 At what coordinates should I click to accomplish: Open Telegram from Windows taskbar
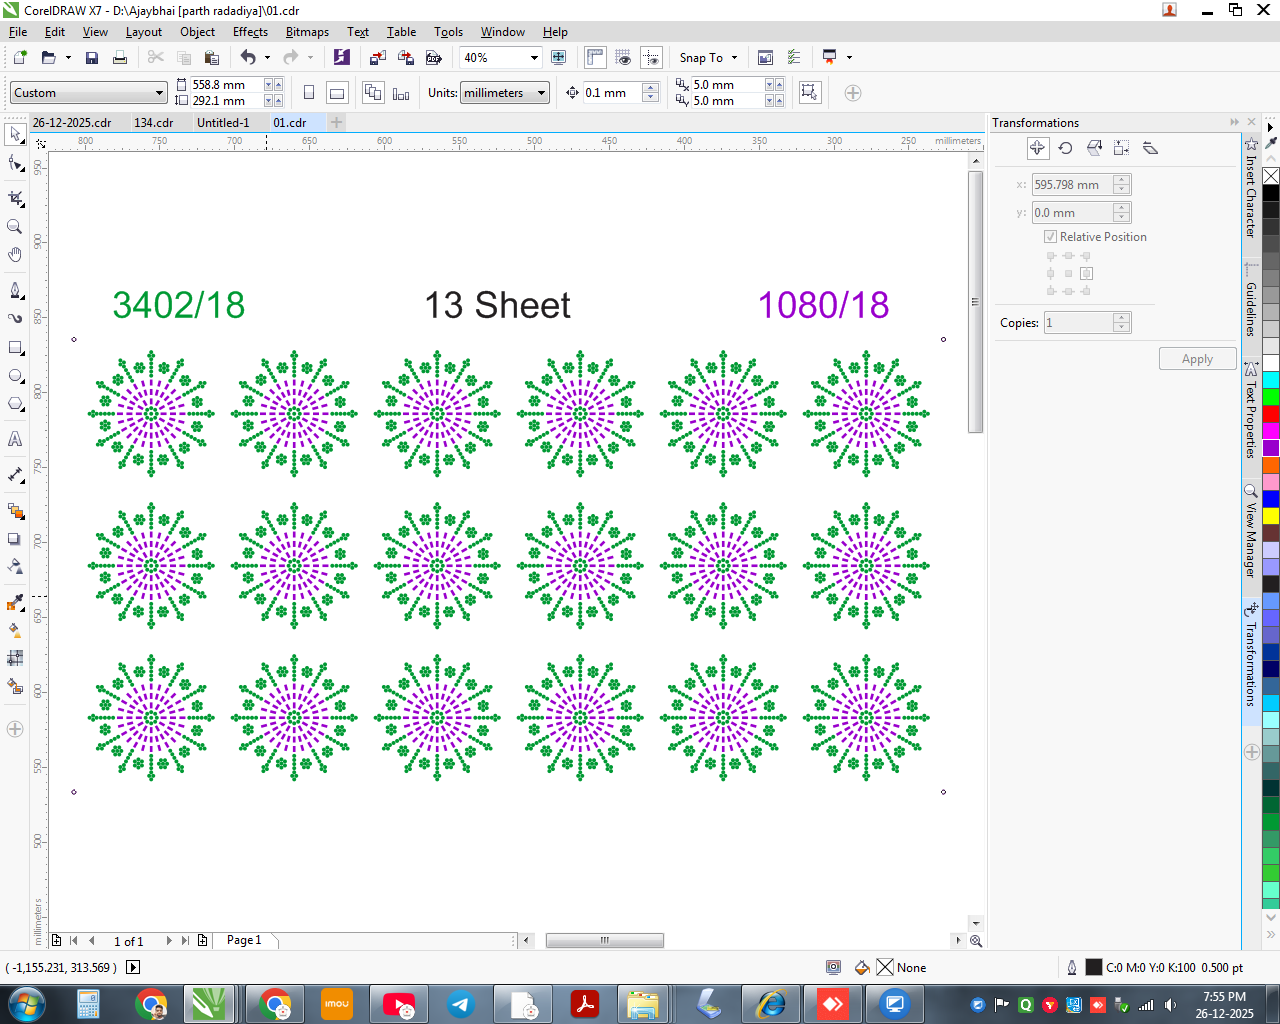460,1004
